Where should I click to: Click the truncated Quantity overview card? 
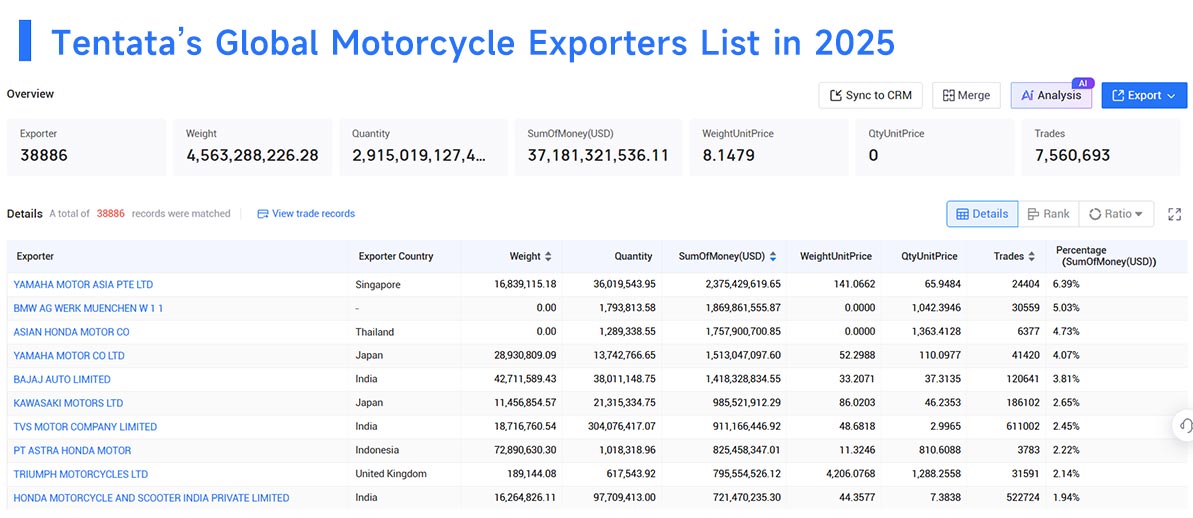pos(423,147)
